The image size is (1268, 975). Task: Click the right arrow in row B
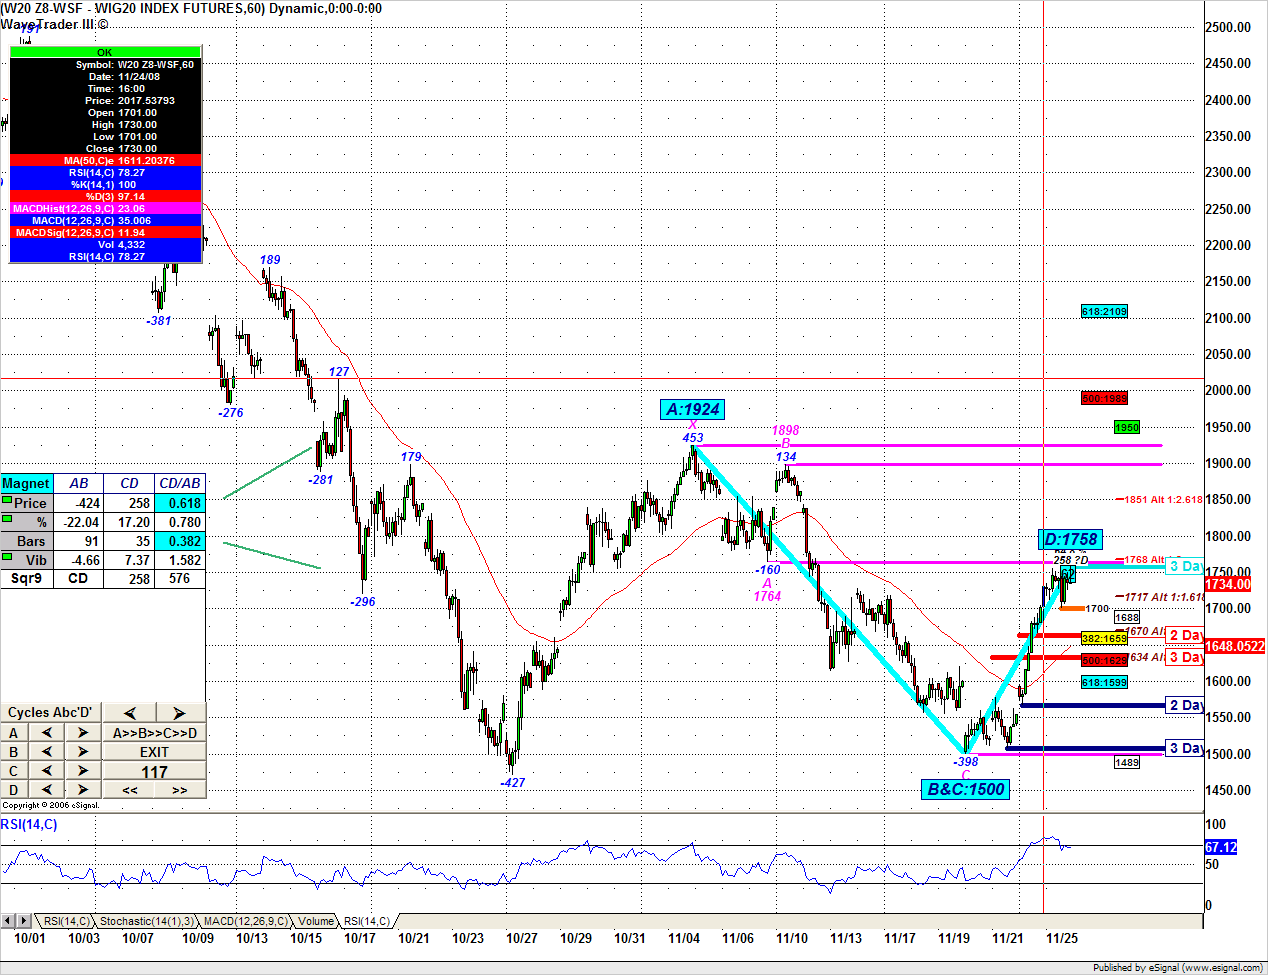(83, 752)
